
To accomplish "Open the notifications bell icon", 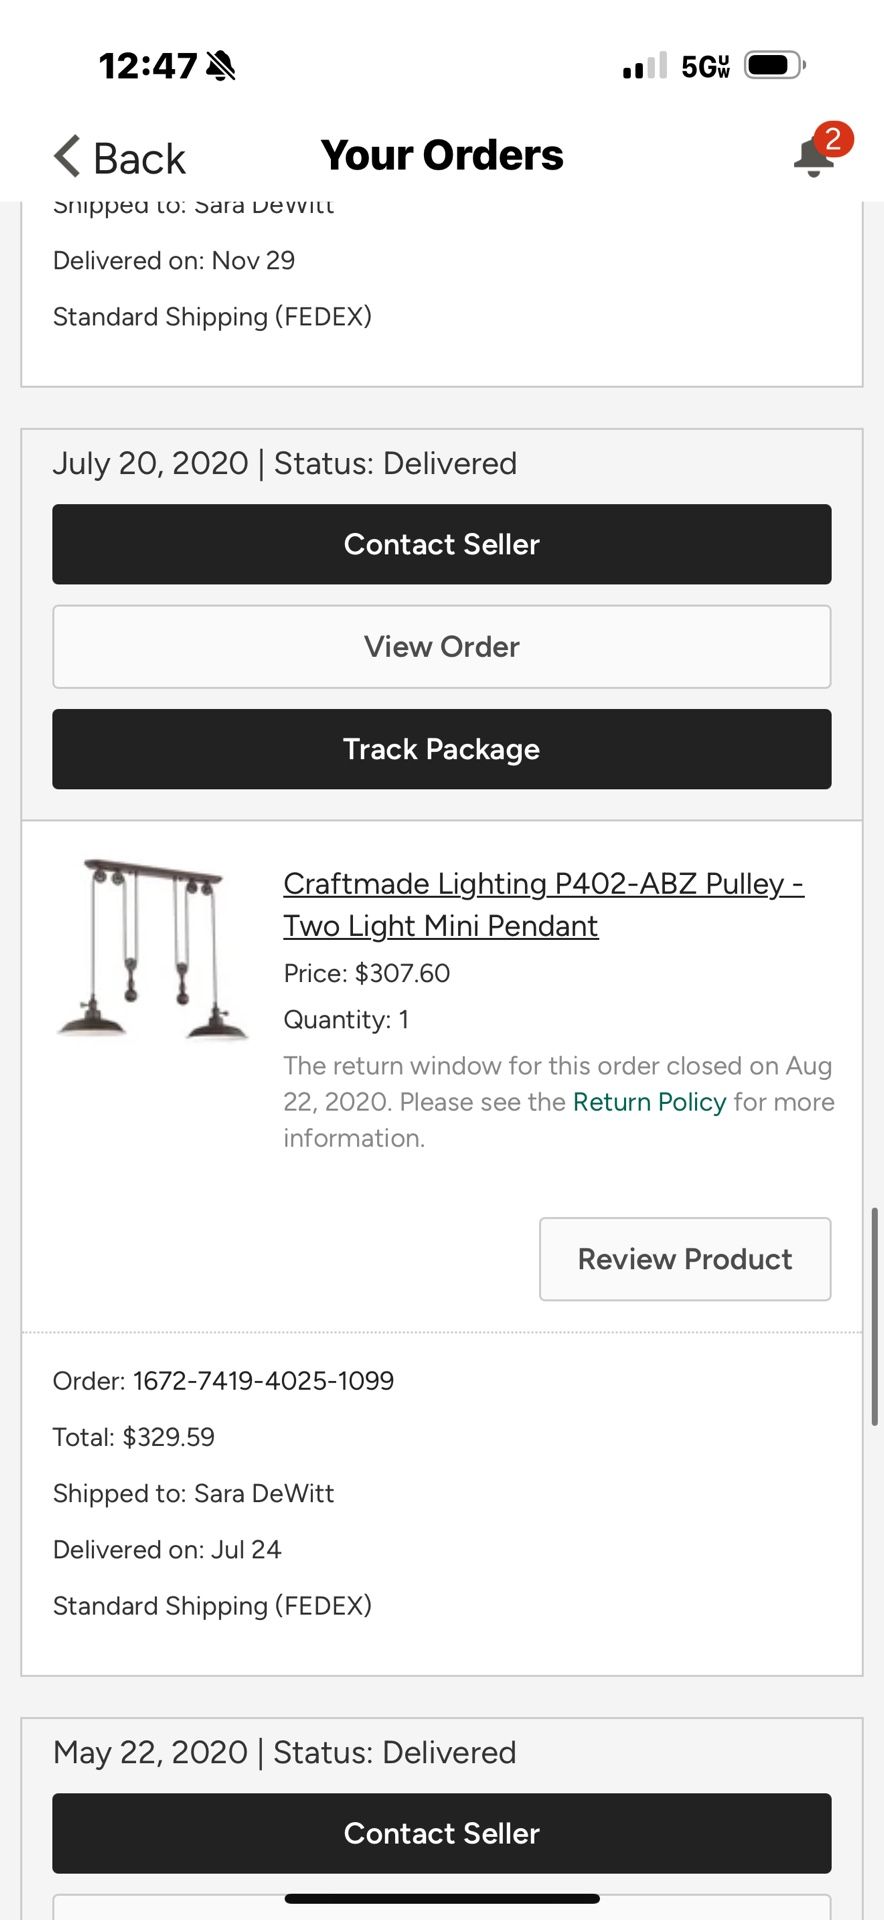I will pos(812,160).
